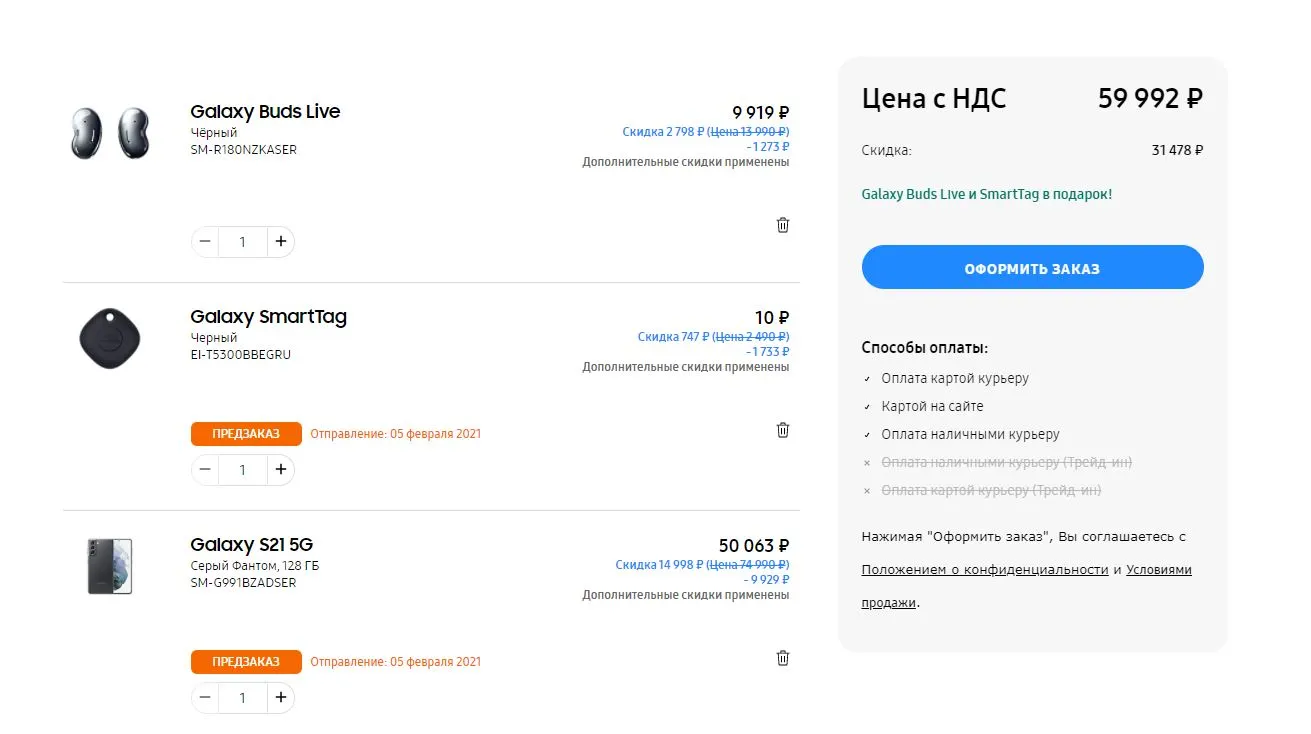Click SmartTag shipping date 05 февраля 2021
The height and width of the screenshot is (734, 1311).
coord(436,434)
